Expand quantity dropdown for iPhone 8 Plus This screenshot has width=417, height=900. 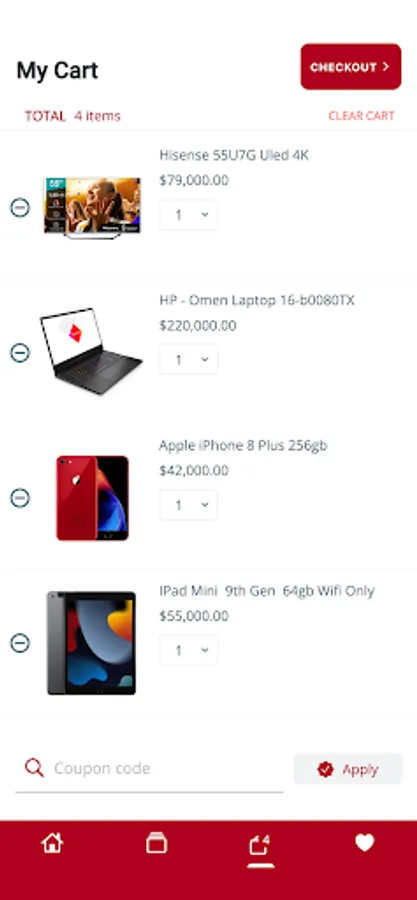[x=189, y=505]
